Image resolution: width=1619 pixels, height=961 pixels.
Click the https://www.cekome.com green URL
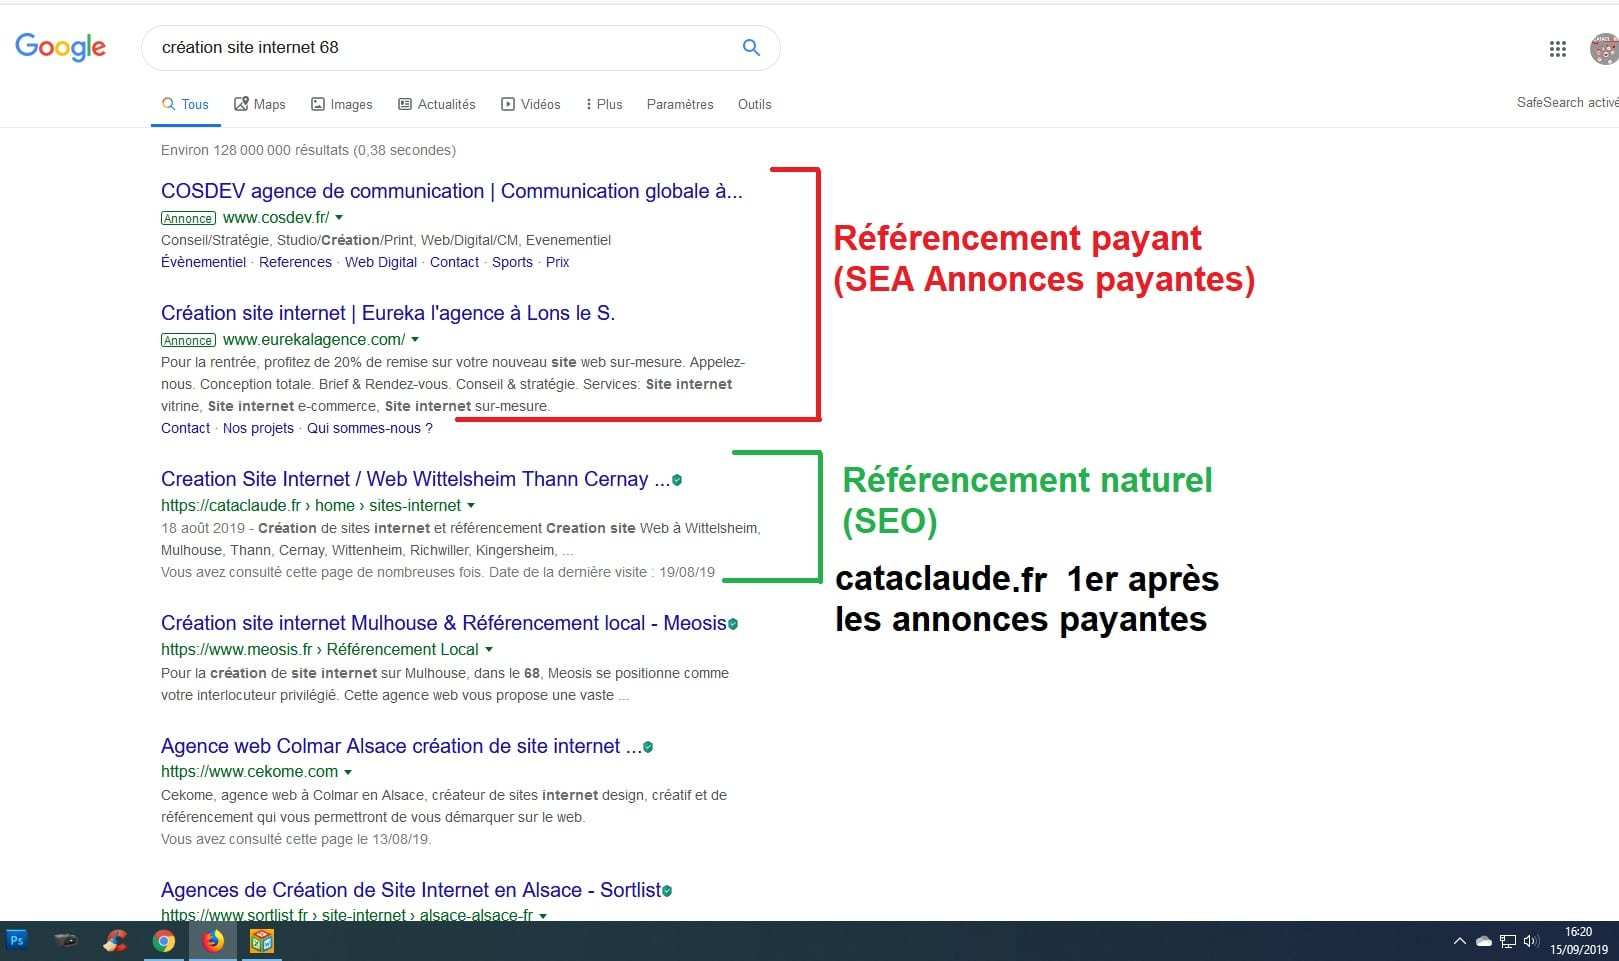pyautogui.click(x=249, y=771)
